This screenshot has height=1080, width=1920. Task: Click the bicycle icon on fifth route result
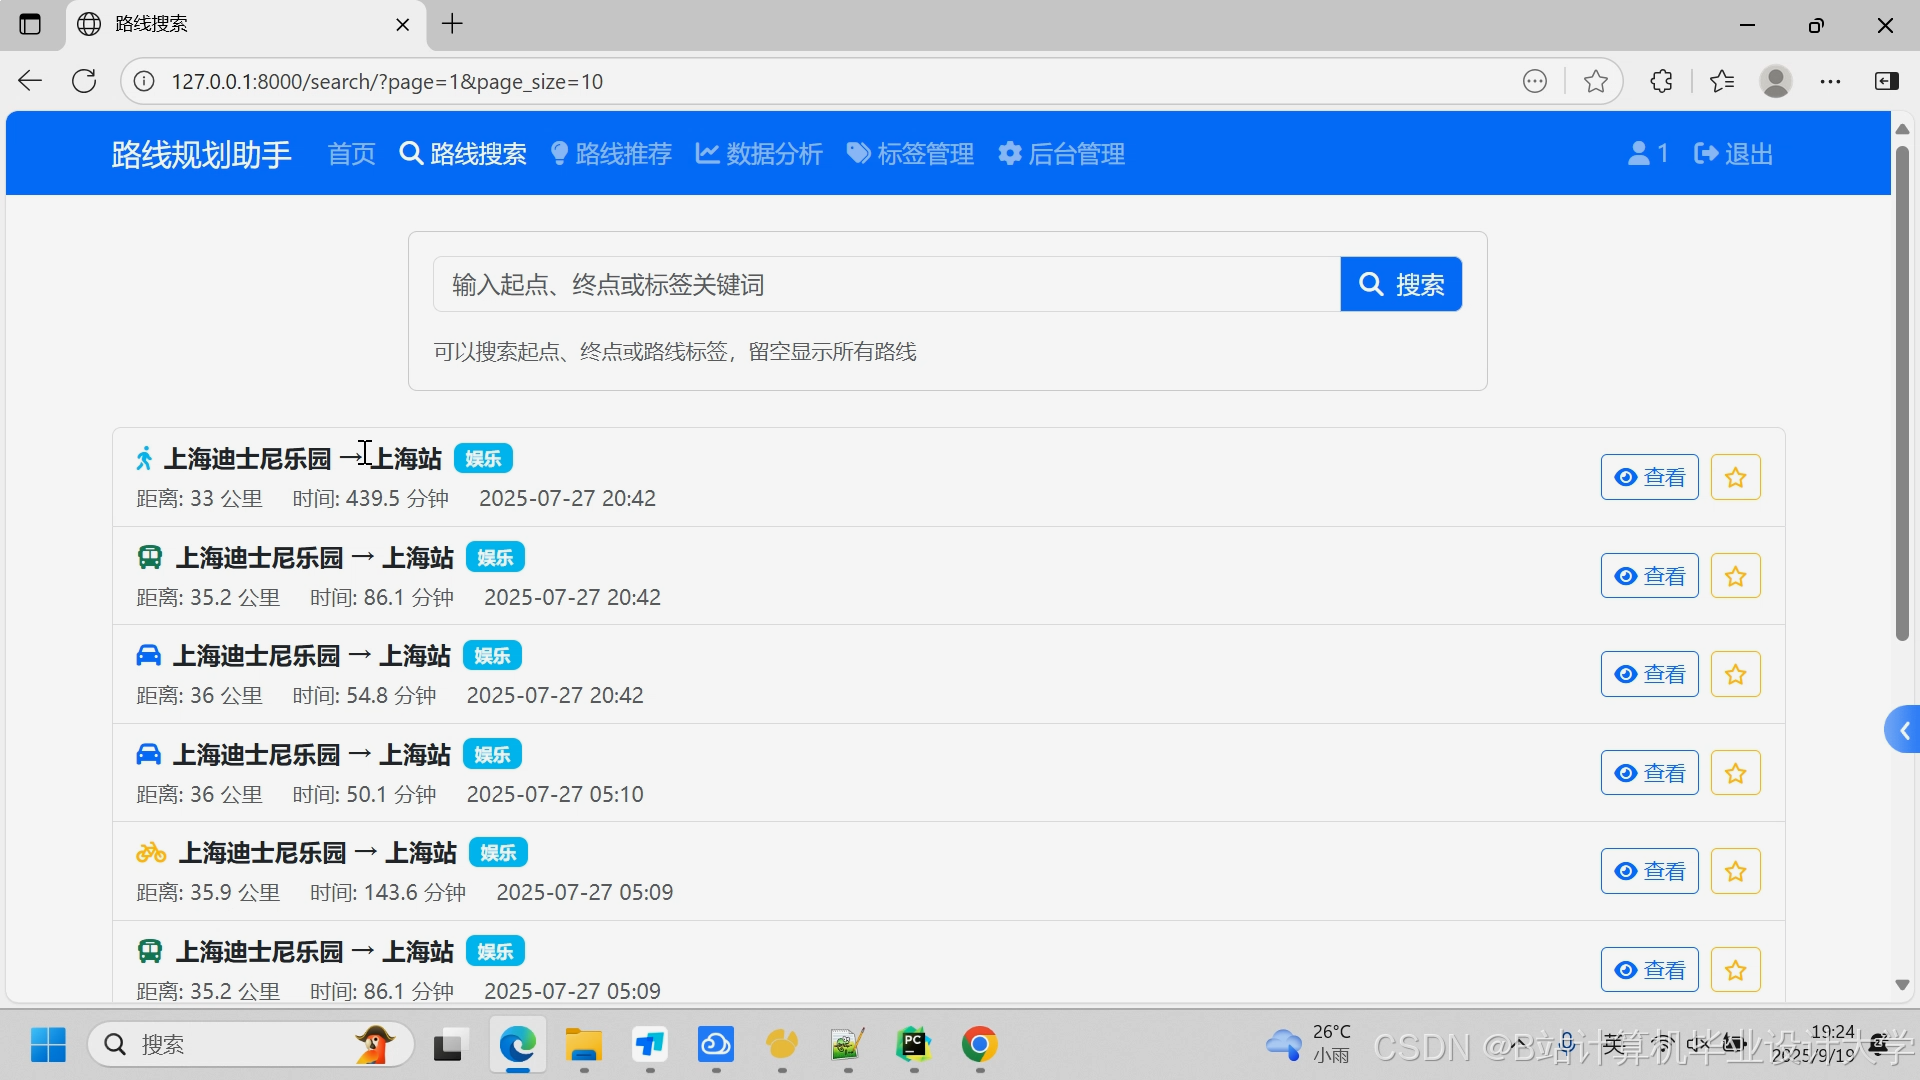(x=151, y=853)
